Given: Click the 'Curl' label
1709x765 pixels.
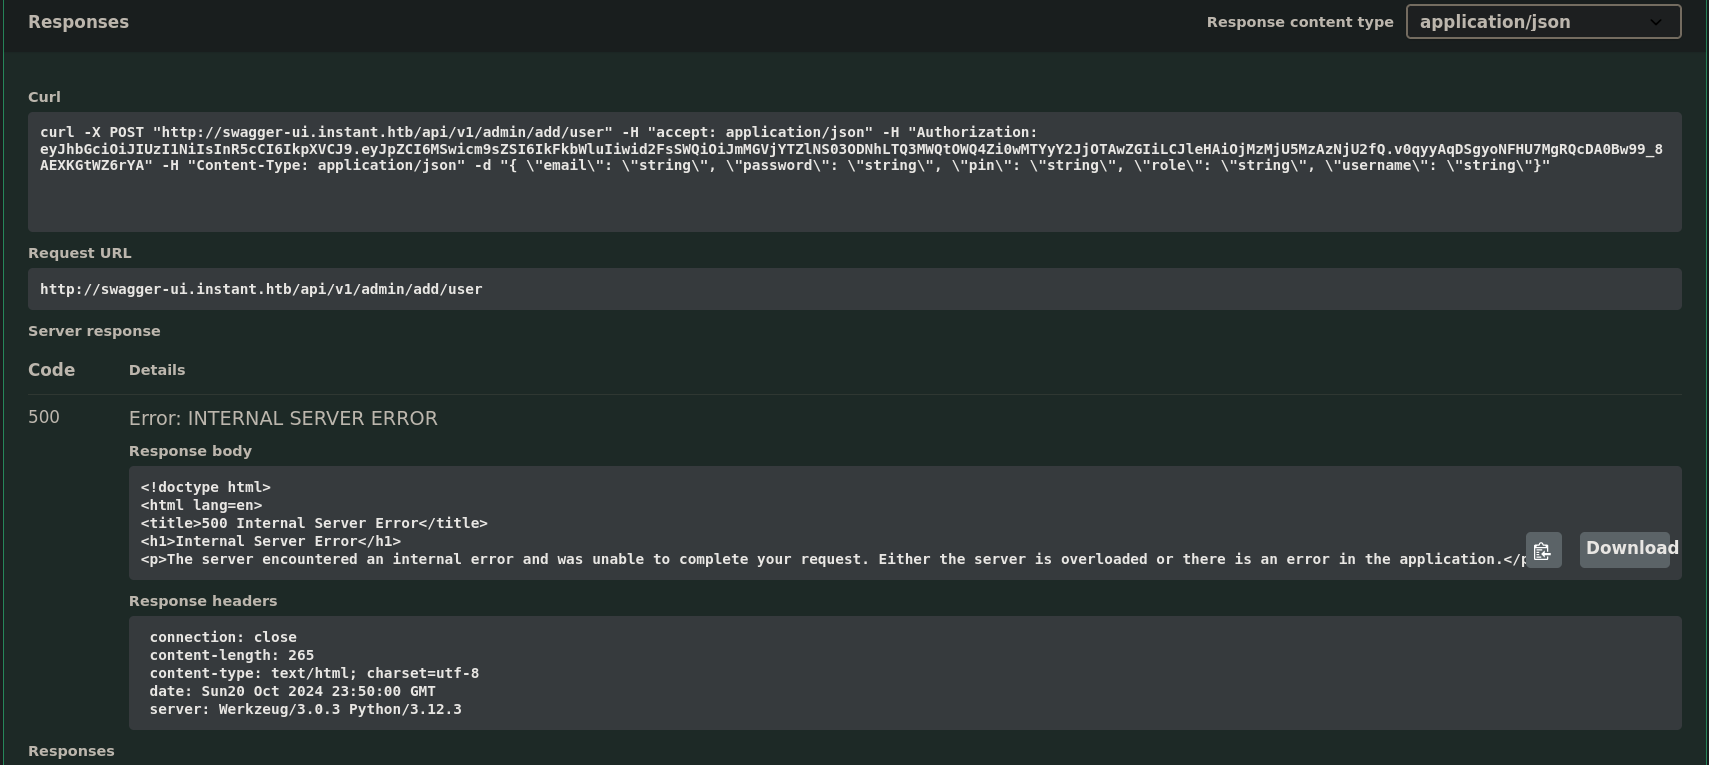Looking at the screenshot, I should 44,97.
